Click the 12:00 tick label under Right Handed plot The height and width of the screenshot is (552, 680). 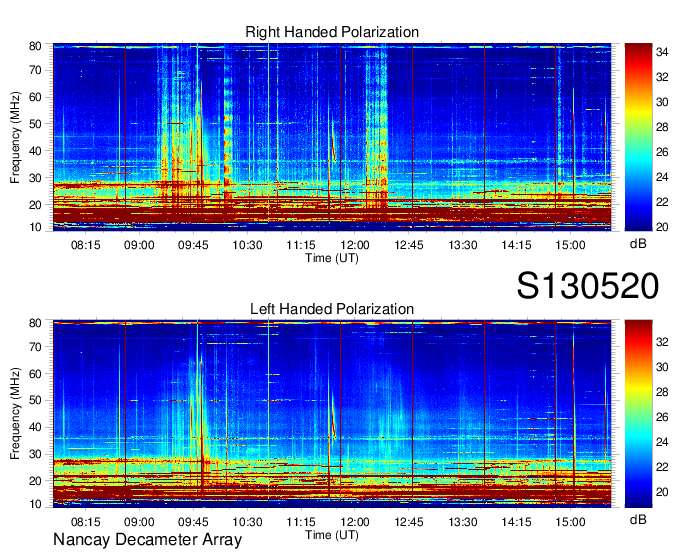pyautogui.click(x=355, y=245)
